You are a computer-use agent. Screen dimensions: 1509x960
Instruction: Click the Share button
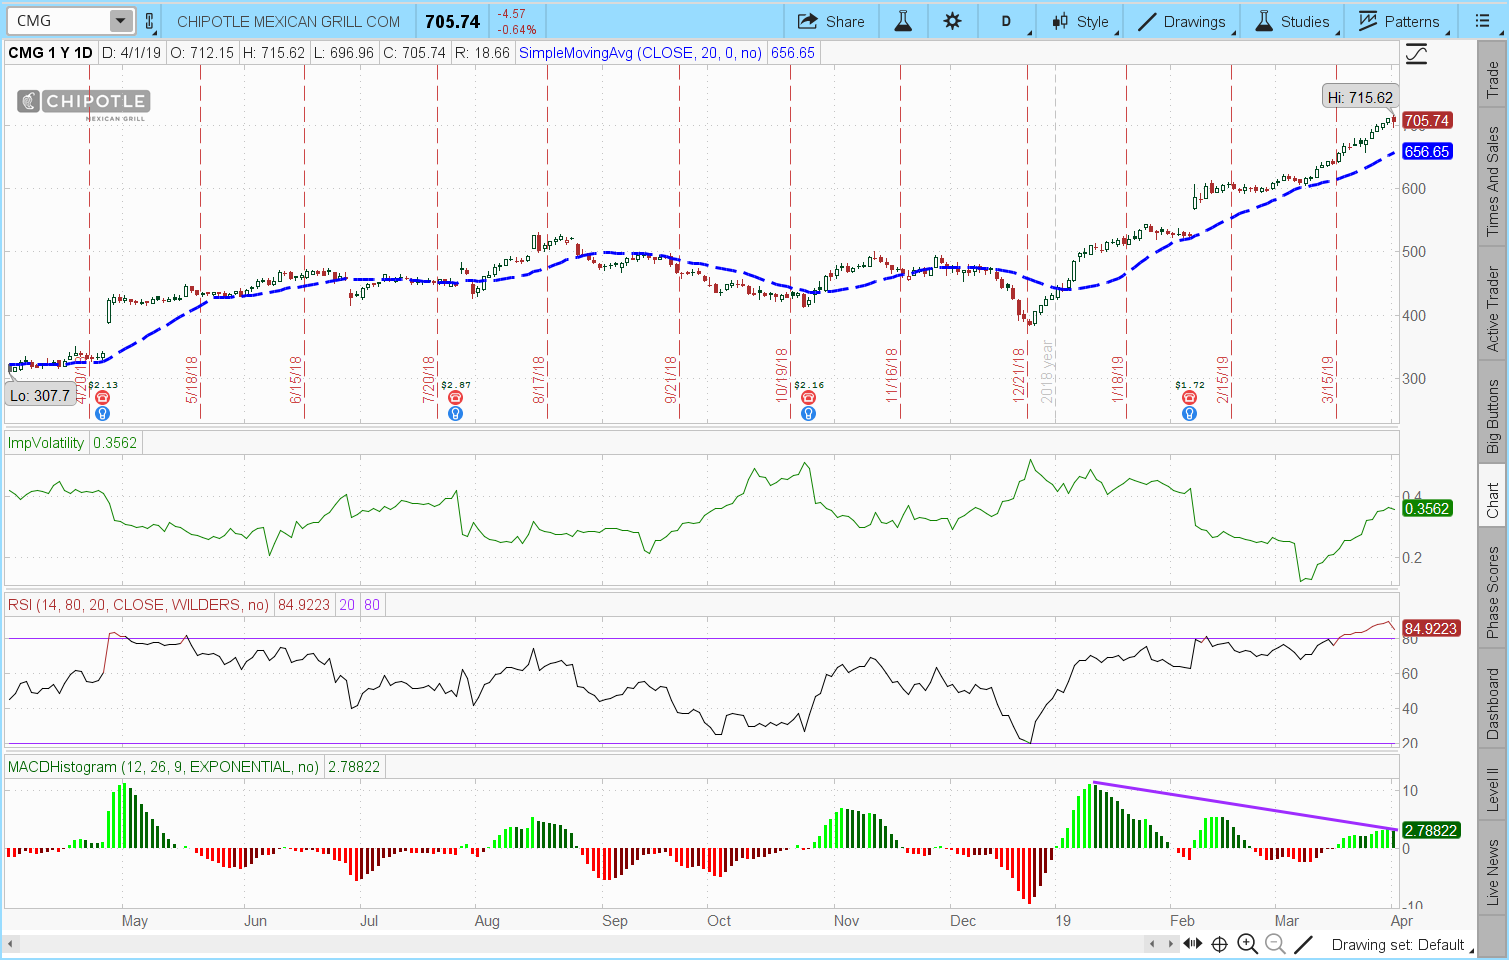pos(831,21)
